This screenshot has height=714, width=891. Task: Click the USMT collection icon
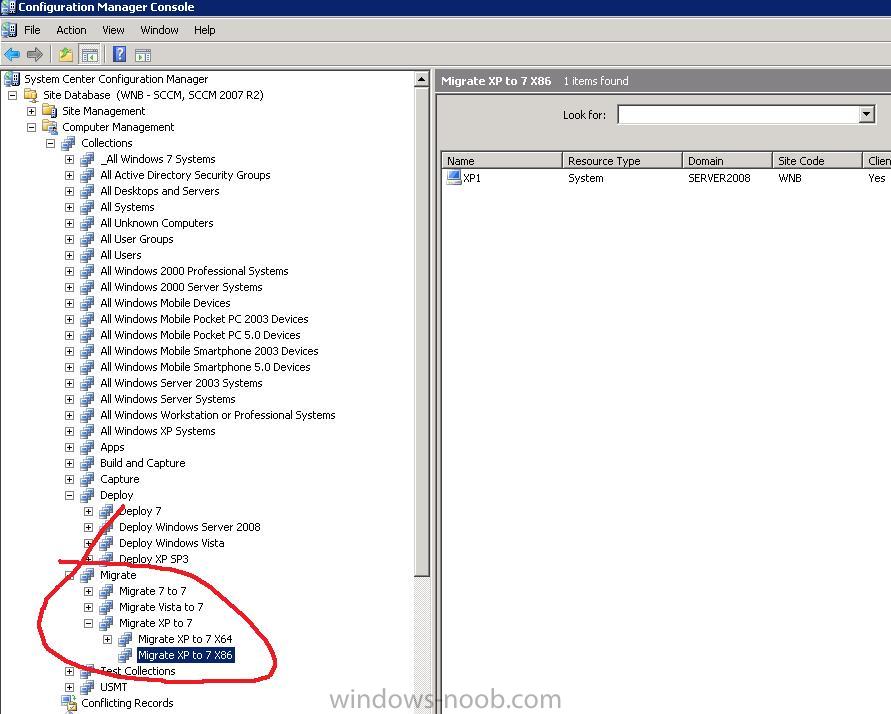(x=87, y=687)
